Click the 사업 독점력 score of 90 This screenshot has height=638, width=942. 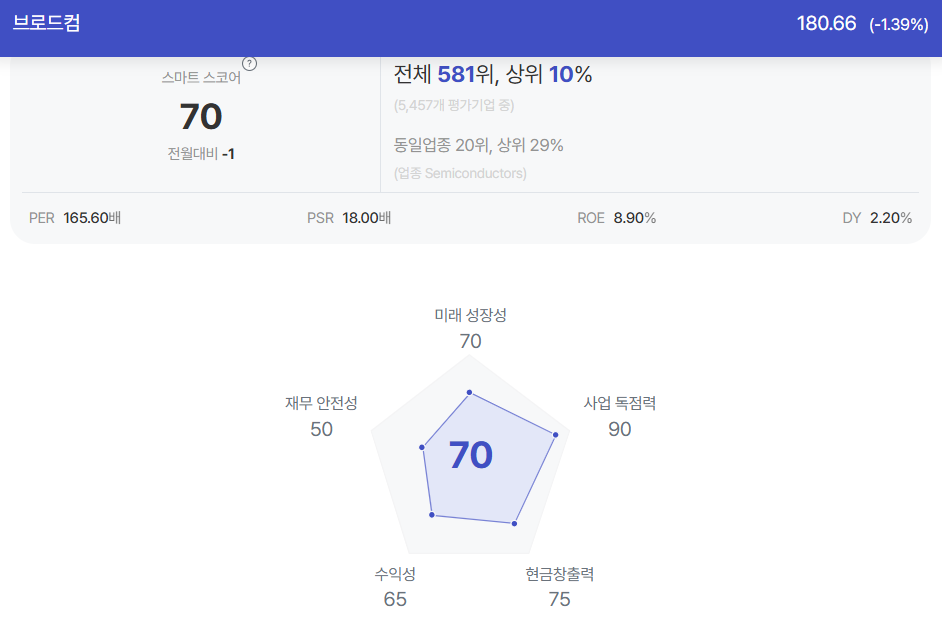619,429
